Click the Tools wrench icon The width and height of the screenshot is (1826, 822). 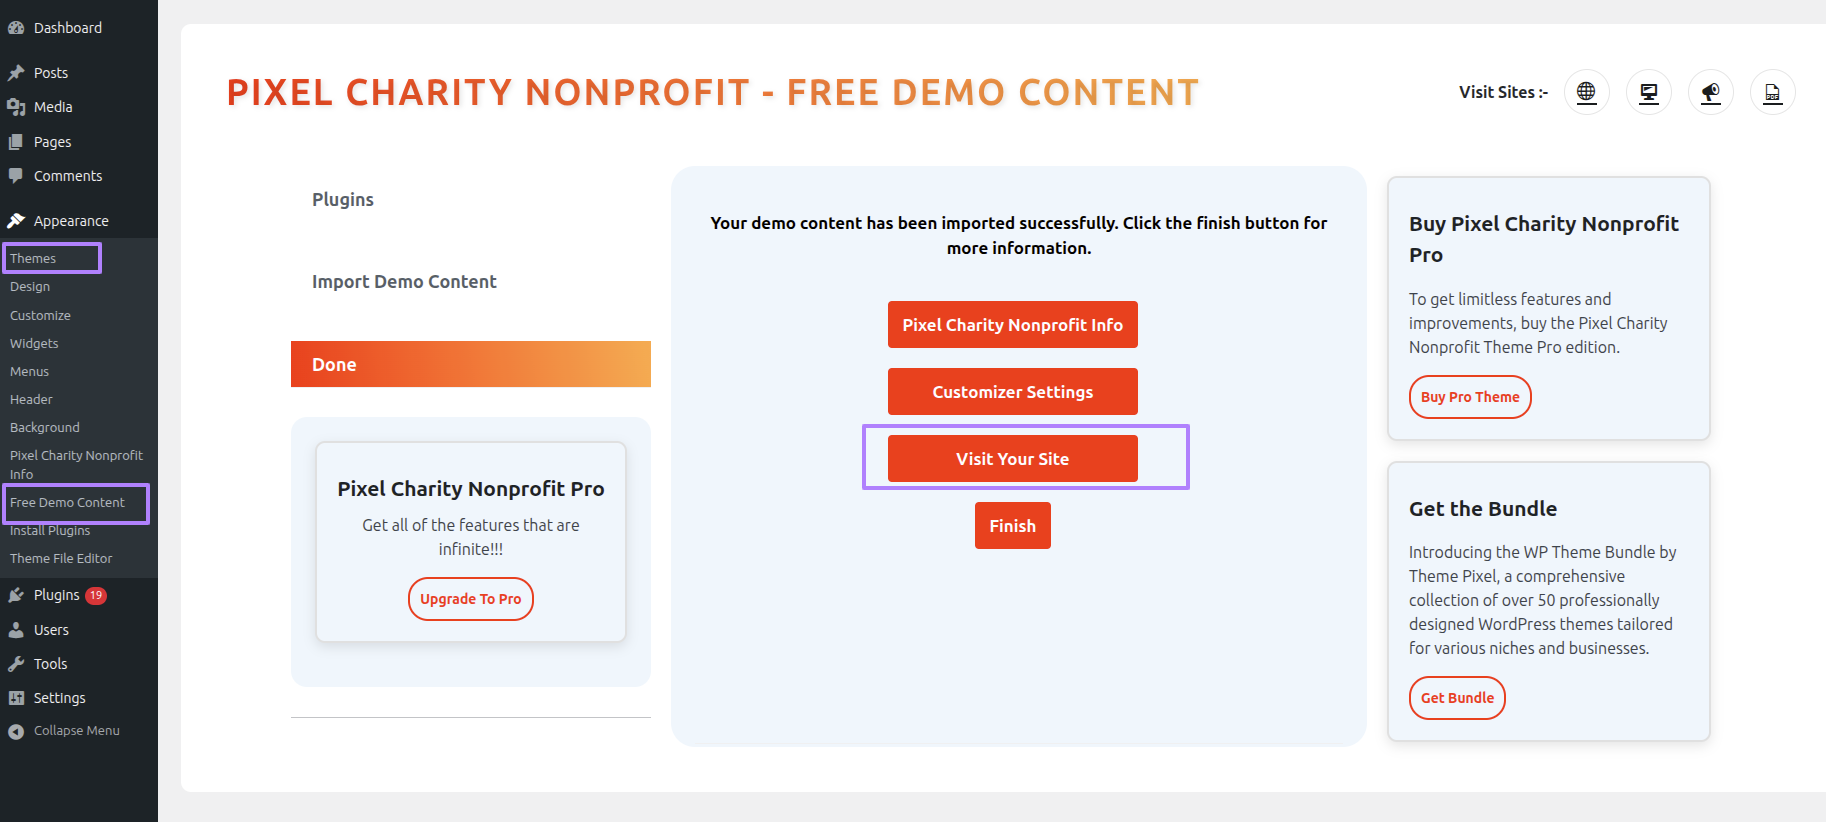[16, 664]
